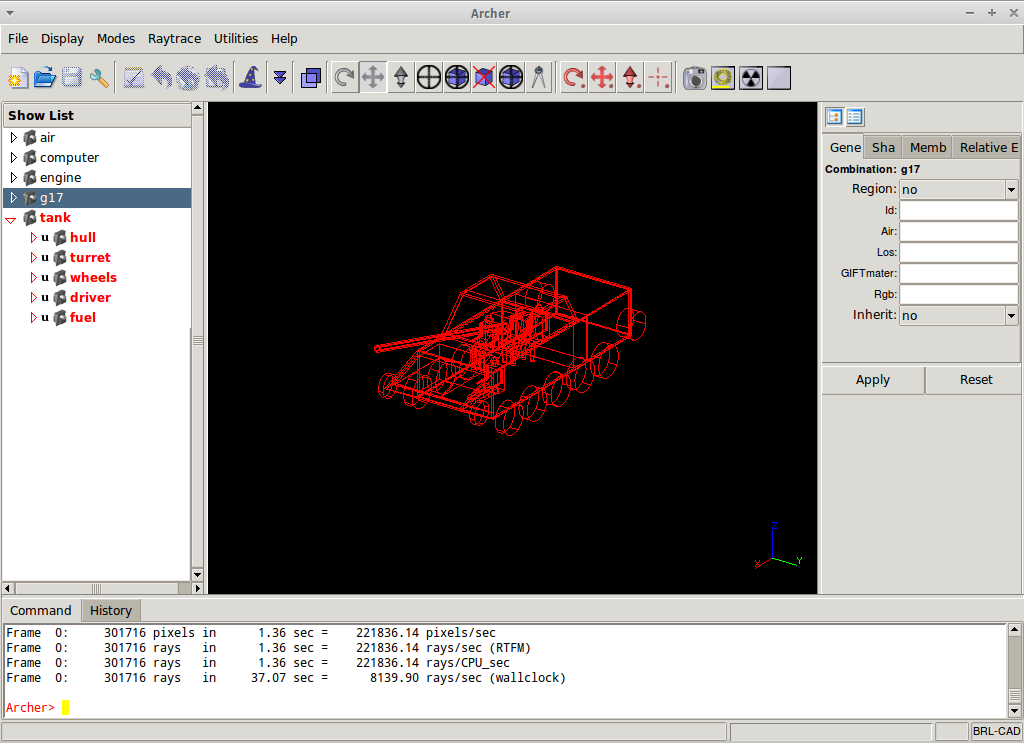The height and width of the screenshot is (743, 1024).
Task: Open the Preferences wrench icon
Action: click(99, 76)
